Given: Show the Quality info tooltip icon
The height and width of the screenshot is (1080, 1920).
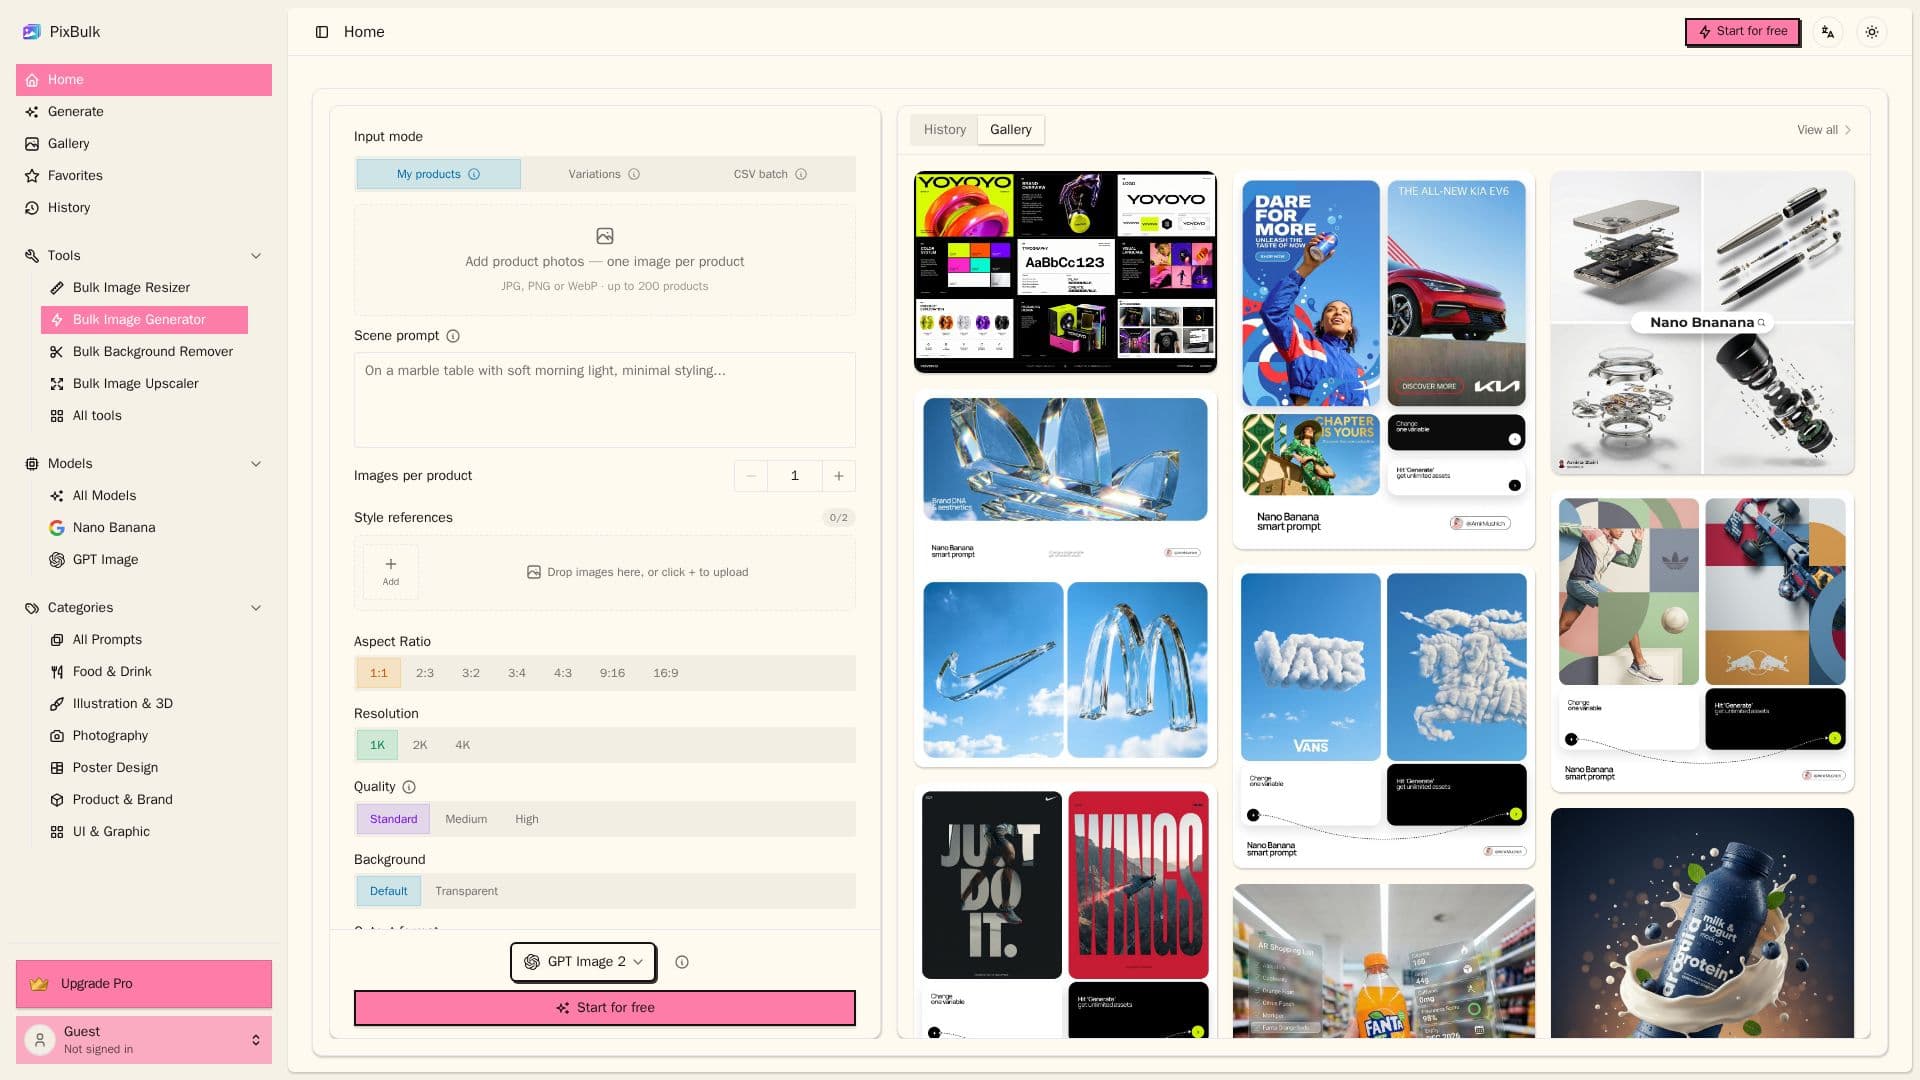Looking at the screenshot, I should coord(409,787).
